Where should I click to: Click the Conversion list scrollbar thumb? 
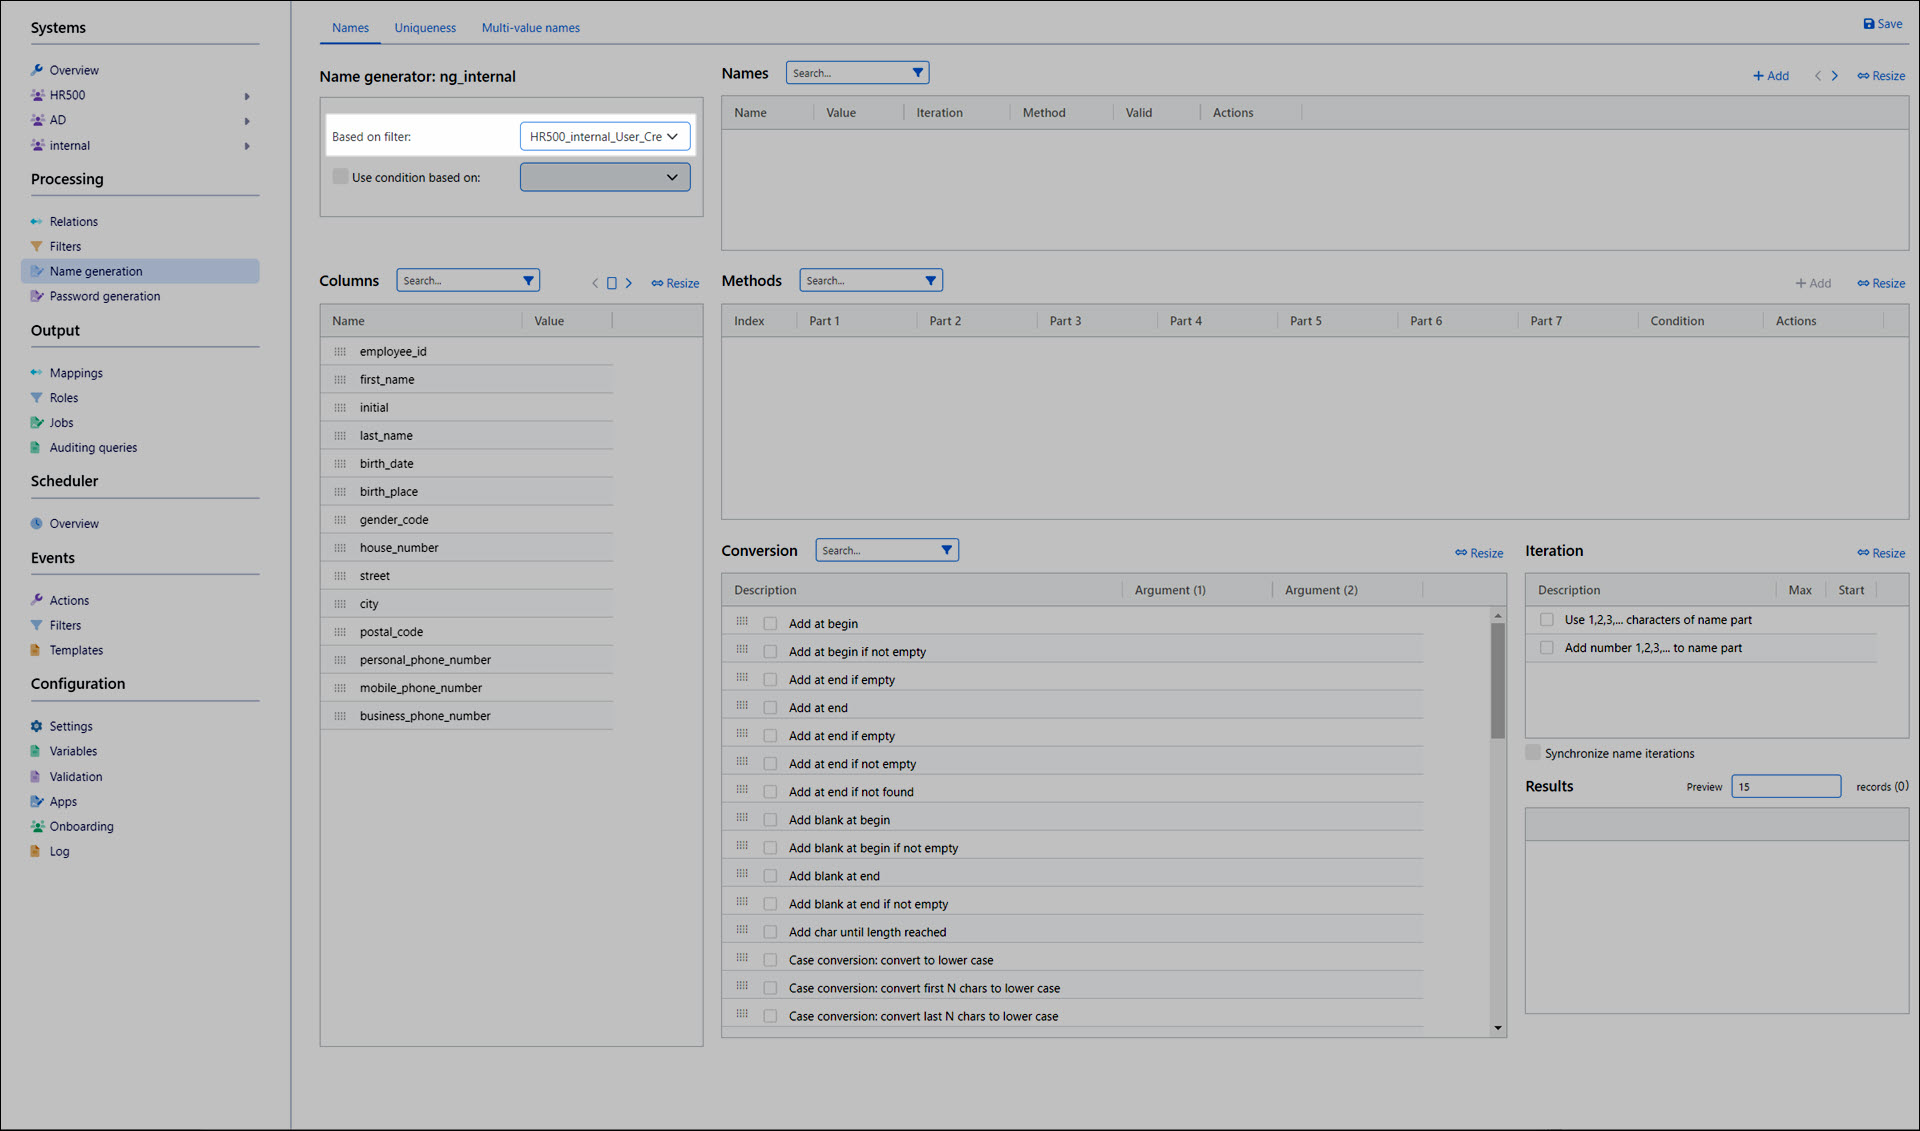(x=1497, y=680)
